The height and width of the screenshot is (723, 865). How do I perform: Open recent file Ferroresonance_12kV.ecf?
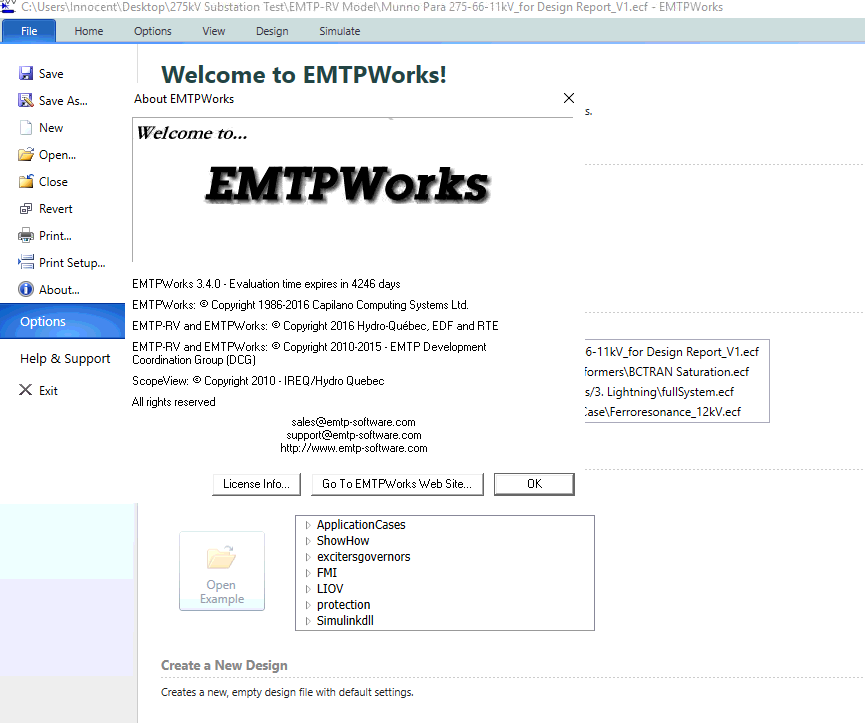tap(663, 411)
